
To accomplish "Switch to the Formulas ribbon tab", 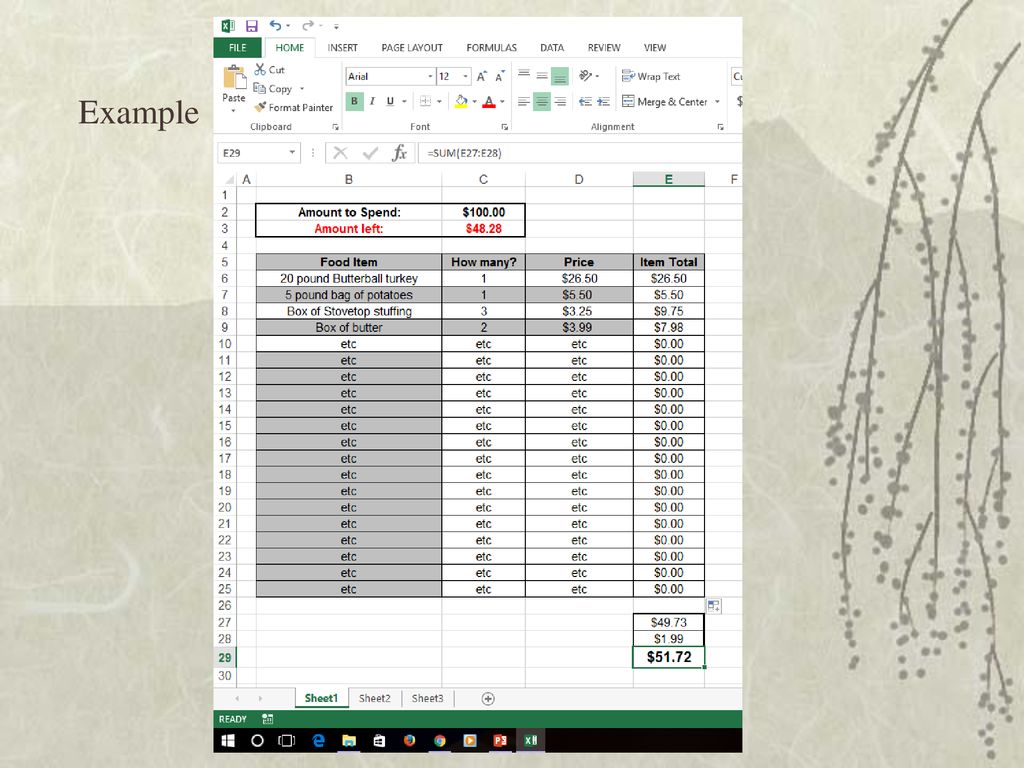I will 491,48.
